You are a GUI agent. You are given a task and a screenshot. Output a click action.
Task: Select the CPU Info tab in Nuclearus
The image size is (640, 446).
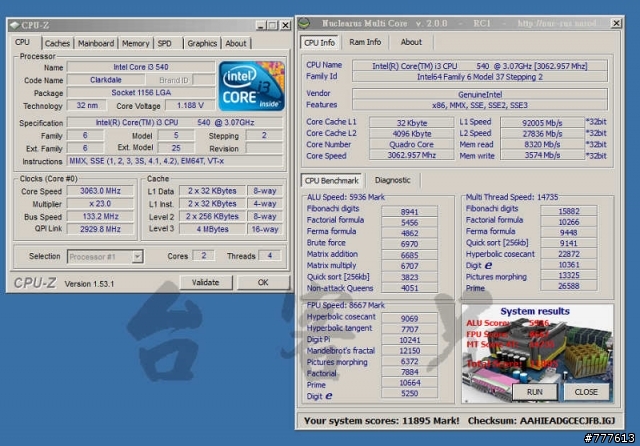[x=319, y=42]
